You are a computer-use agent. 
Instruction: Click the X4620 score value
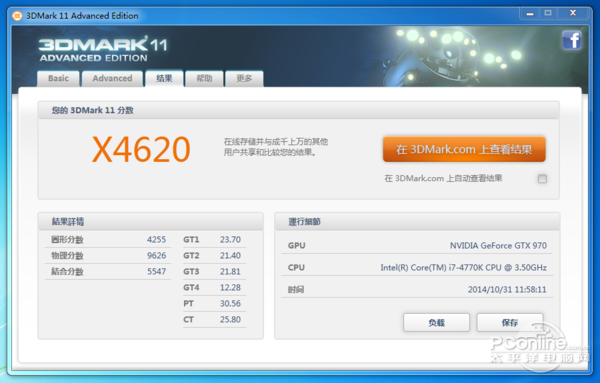141,149
